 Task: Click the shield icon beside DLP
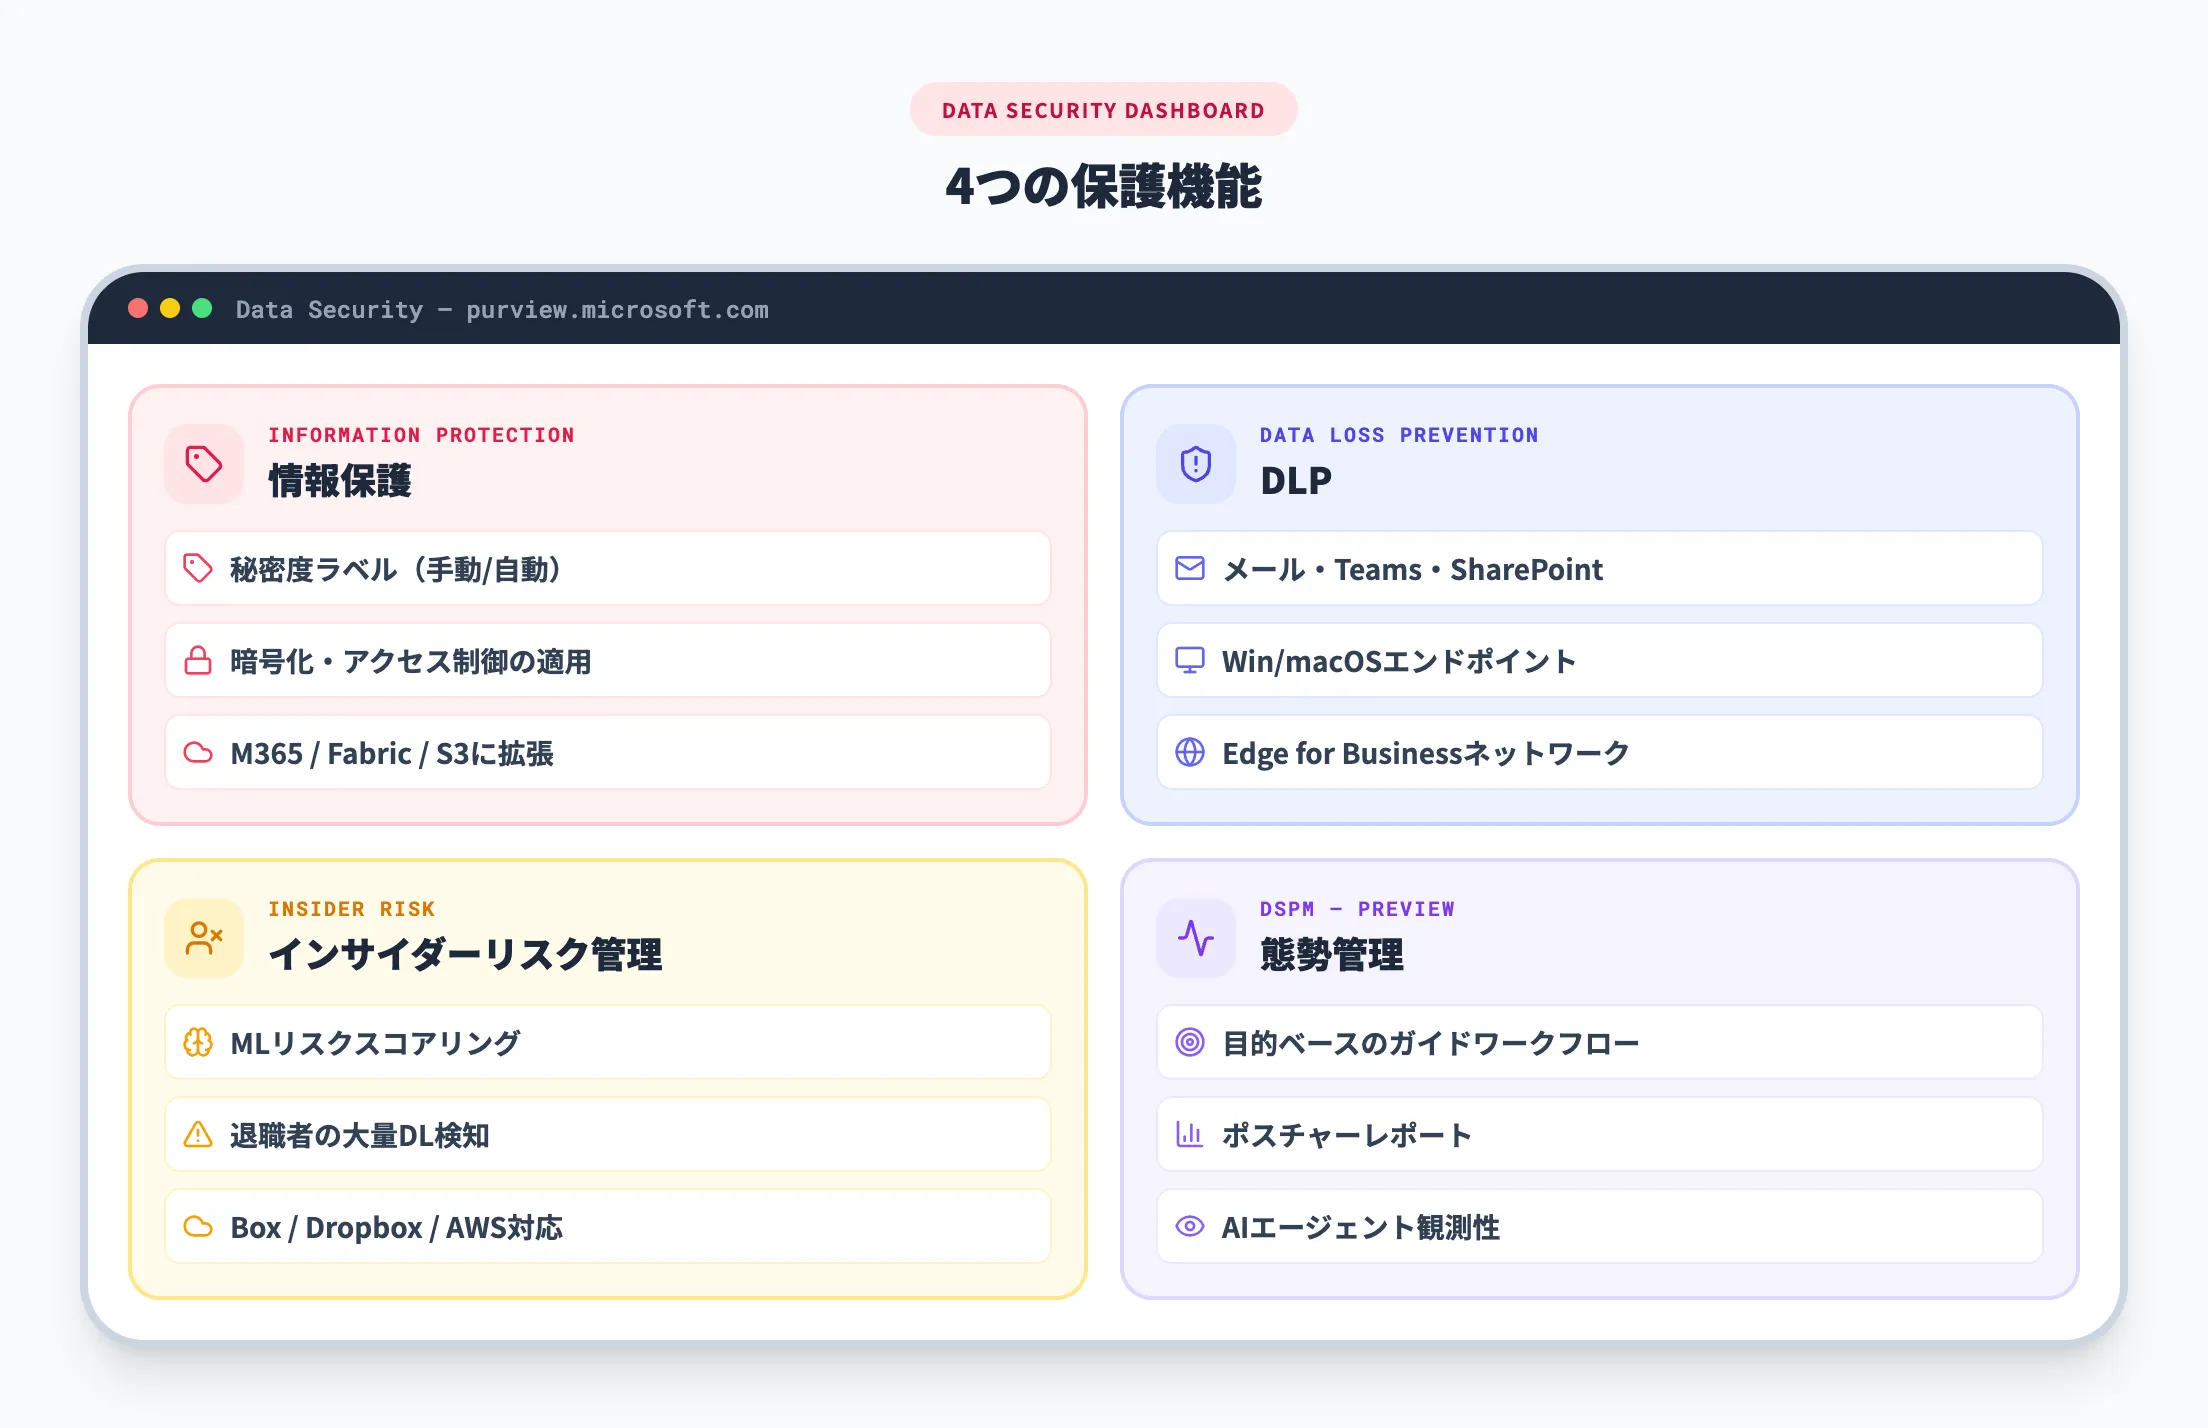(x=1194, y=463)
